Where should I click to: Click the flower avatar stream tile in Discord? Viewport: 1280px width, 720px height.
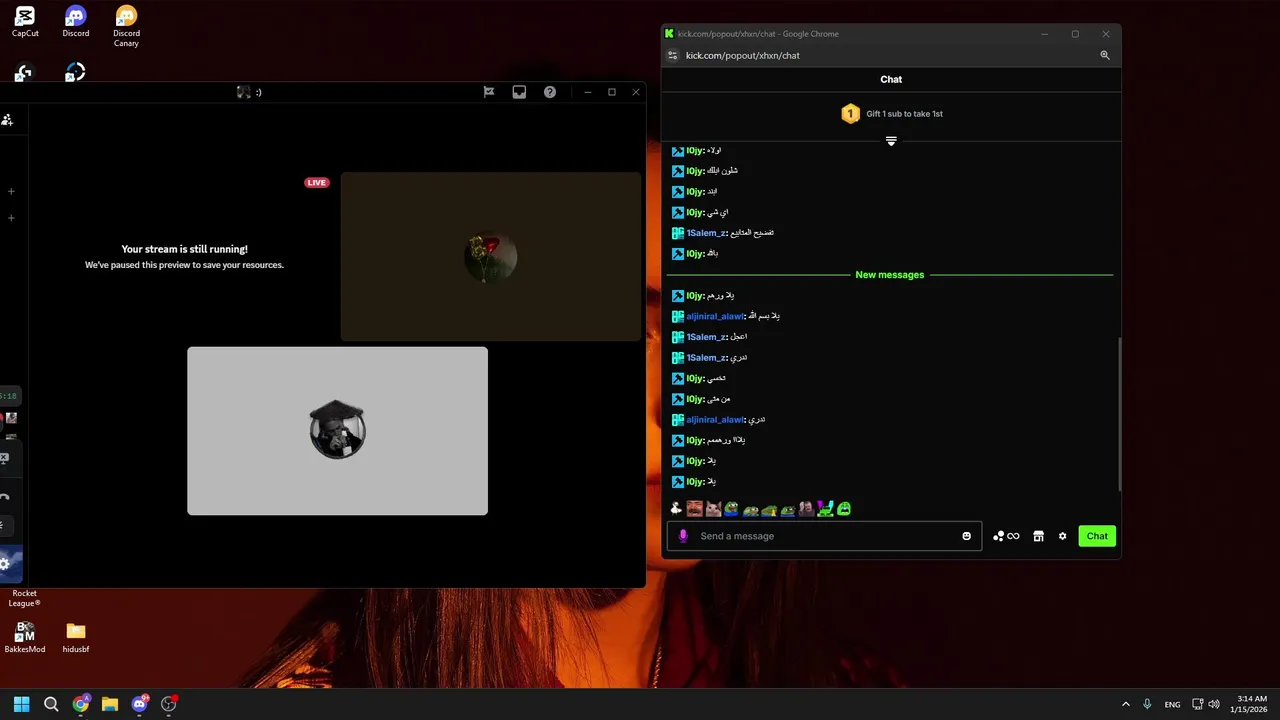[491, 257]
